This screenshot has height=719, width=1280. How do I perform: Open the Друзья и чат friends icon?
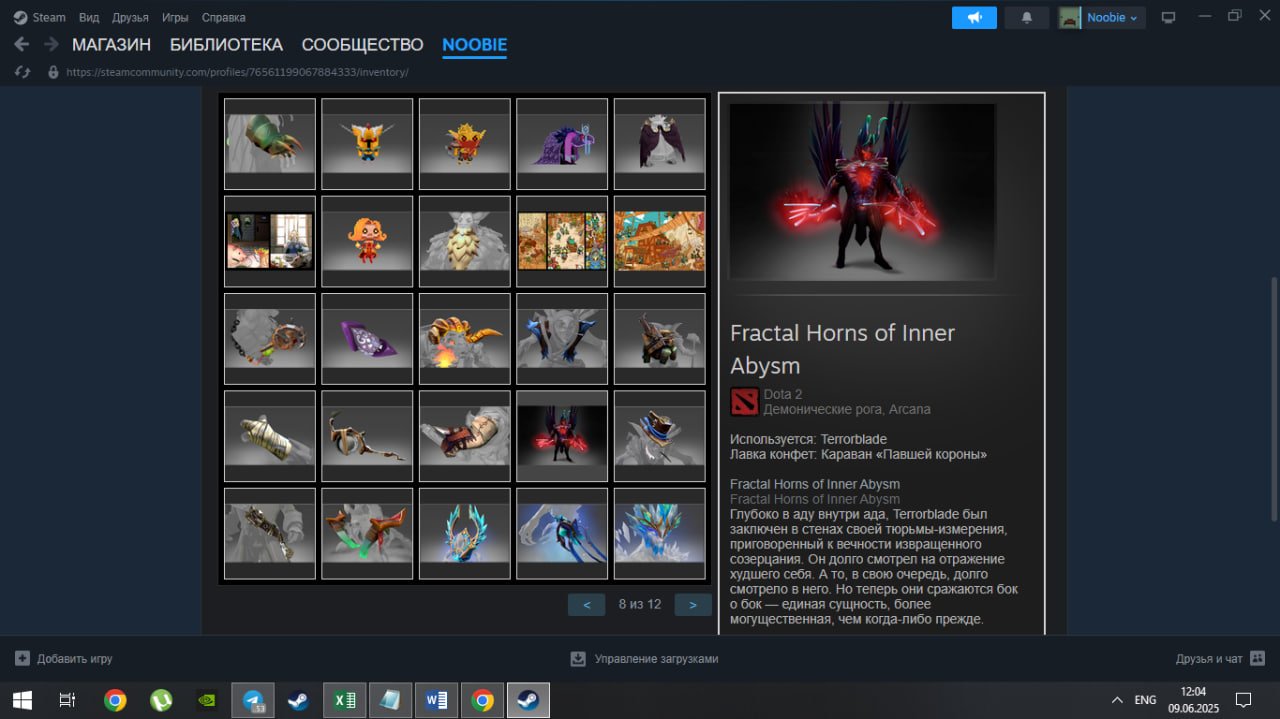(x=1258, y=658)
